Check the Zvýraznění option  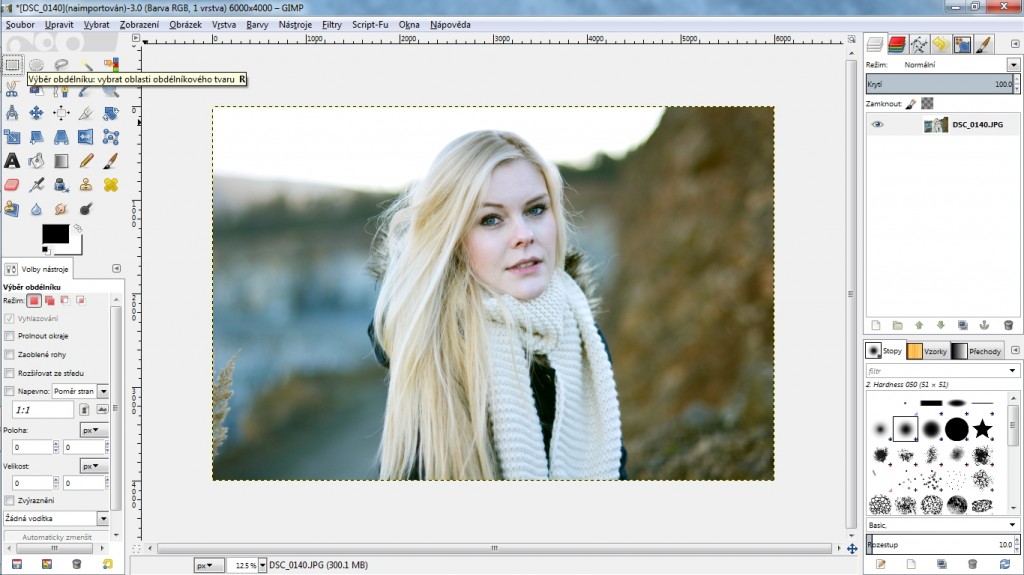tap(9, 501)
